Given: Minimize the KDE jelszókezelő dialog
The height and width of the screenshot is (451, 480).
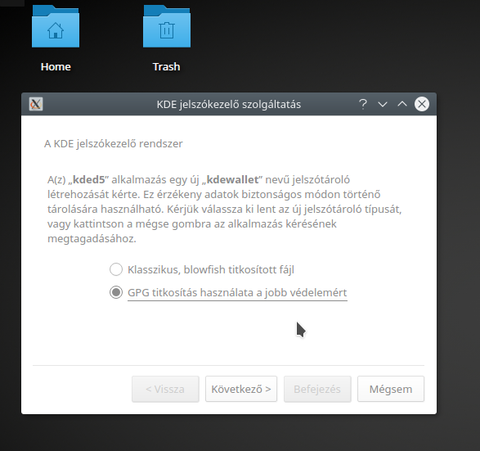Looking at the screenshot, I should point(383,104).
